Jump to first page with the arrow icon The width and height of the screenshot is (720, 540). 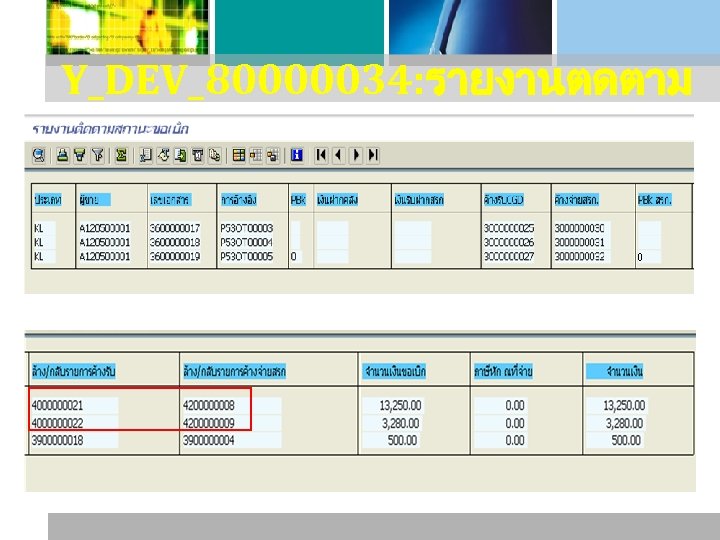coord(321,155)
